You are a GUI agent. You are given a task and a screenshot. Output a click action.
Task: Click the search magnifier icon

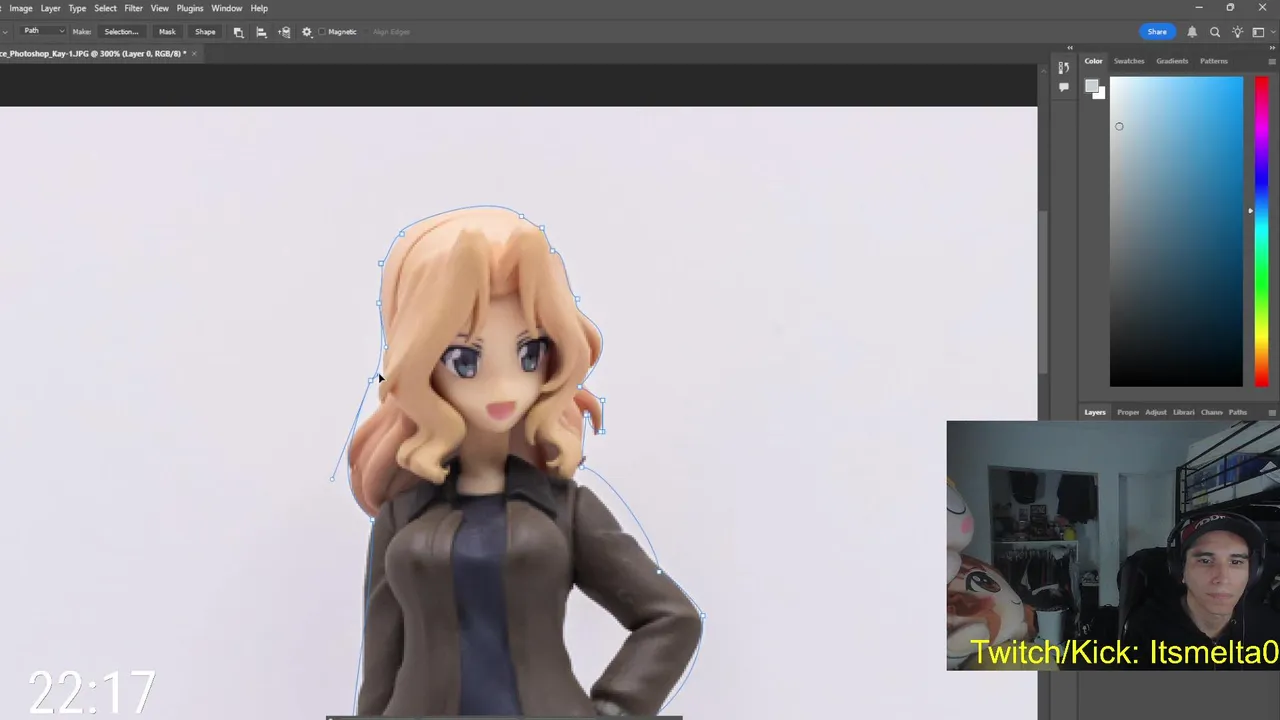click(1215, 32)
